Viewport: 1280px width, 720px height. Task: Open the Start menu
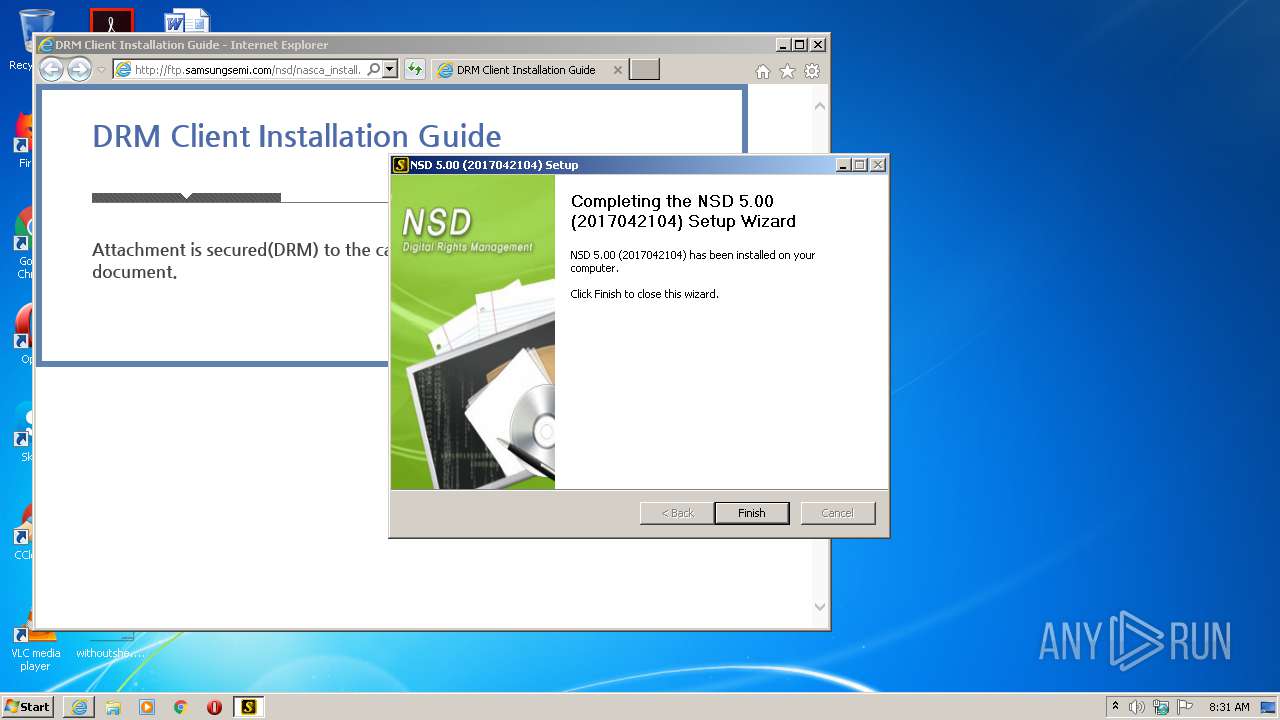[x=28, y=707]
